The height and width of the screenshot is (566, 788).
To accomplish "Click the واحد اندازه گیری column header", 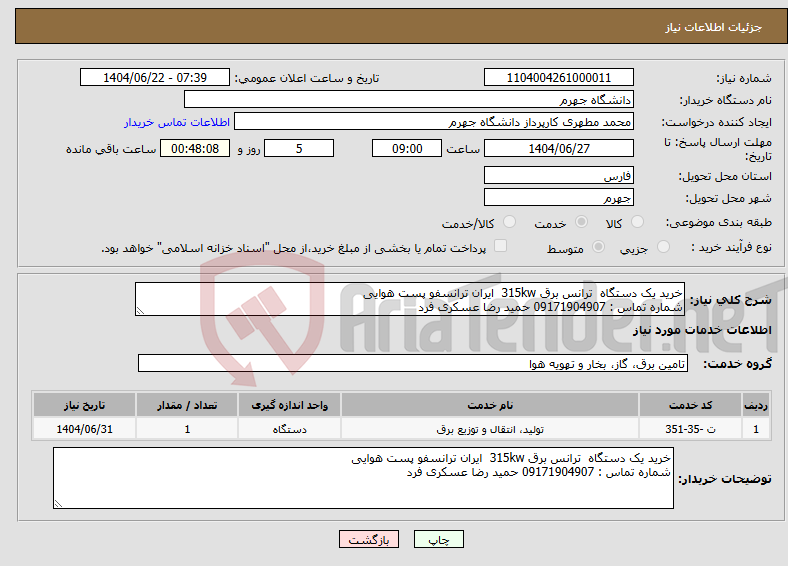I will [x=289, y=405].
